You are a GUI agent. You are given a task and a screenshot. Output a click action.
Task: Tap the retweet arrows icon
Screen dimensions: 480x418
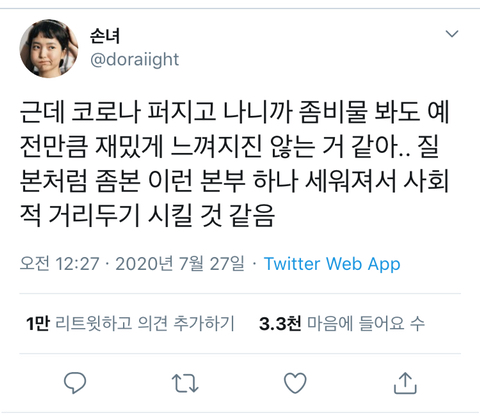pos(185,383)
